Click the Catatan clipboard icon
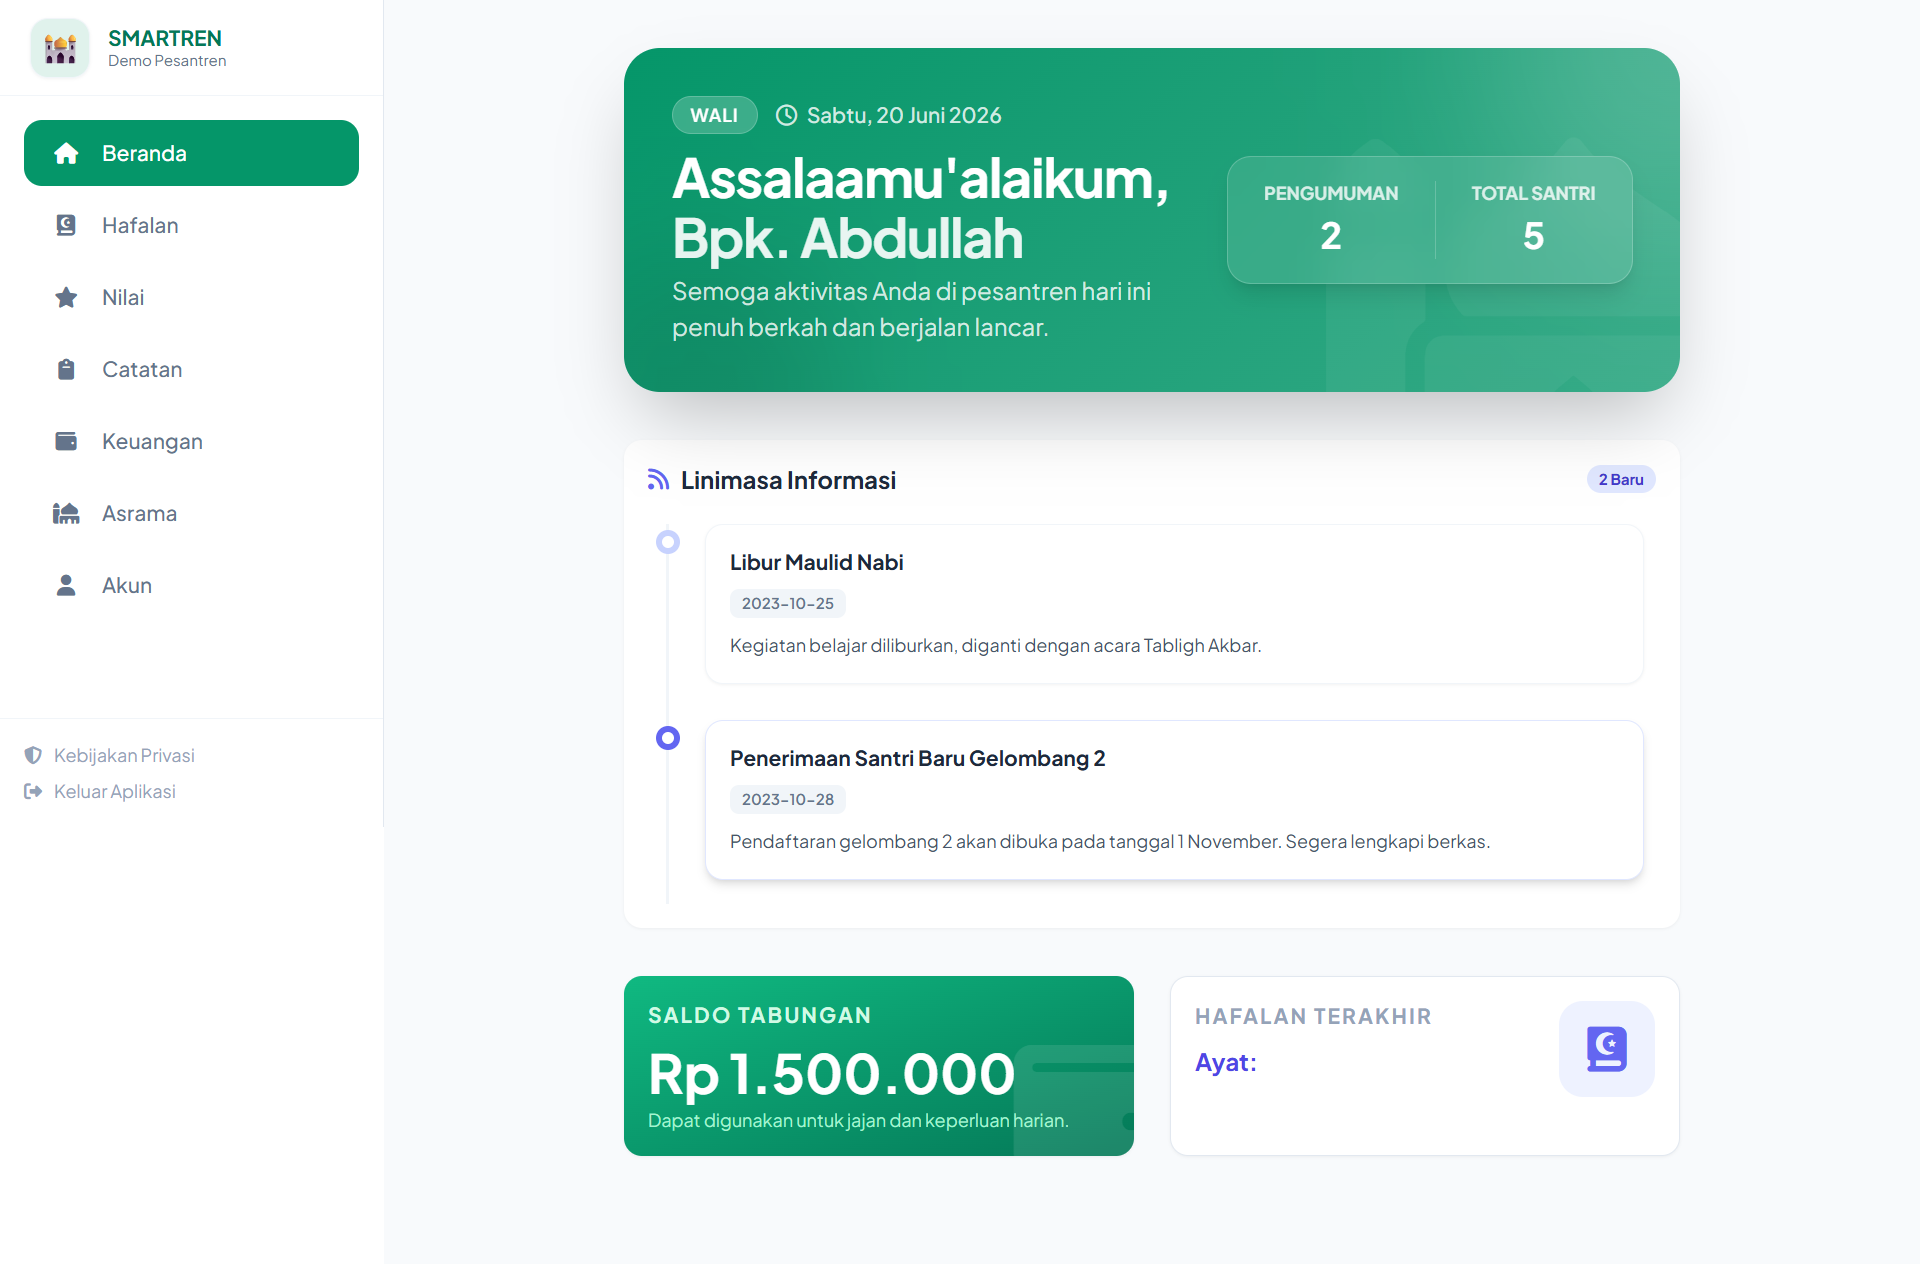1920x1264 pixels. coord(66,369)
